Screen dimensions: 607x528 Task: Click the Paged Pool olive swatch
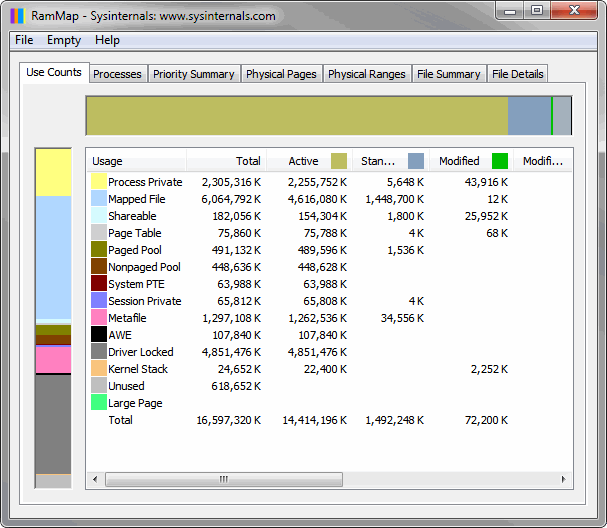(99, 249)
